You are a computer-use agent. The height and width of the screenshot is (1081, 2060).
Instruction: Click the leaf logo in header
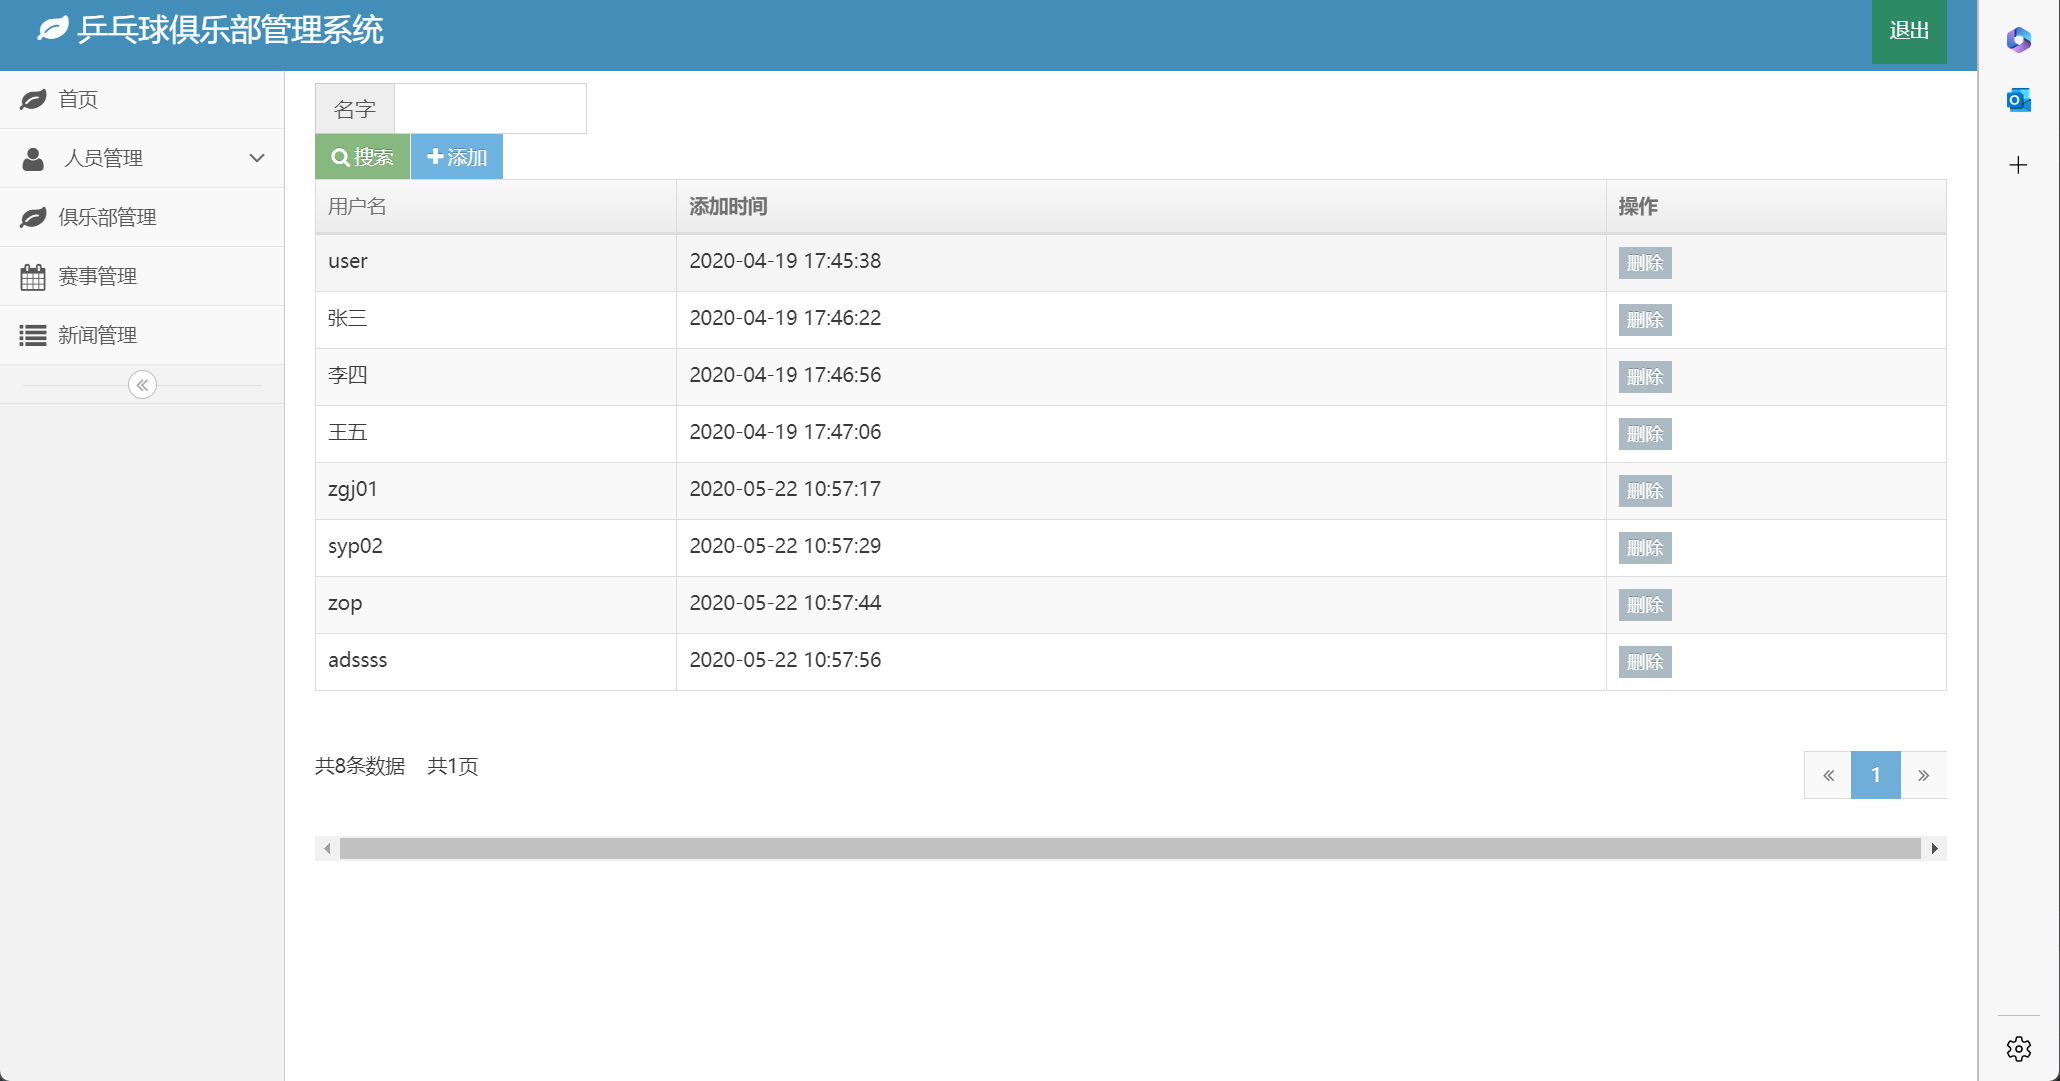coord(52,30)
